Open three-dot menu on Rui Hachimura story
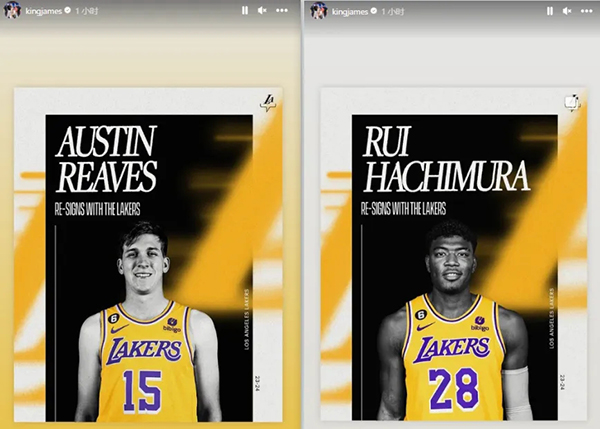Image resolution: width=600 pixels, height=429 pixels. click(586, 10)
